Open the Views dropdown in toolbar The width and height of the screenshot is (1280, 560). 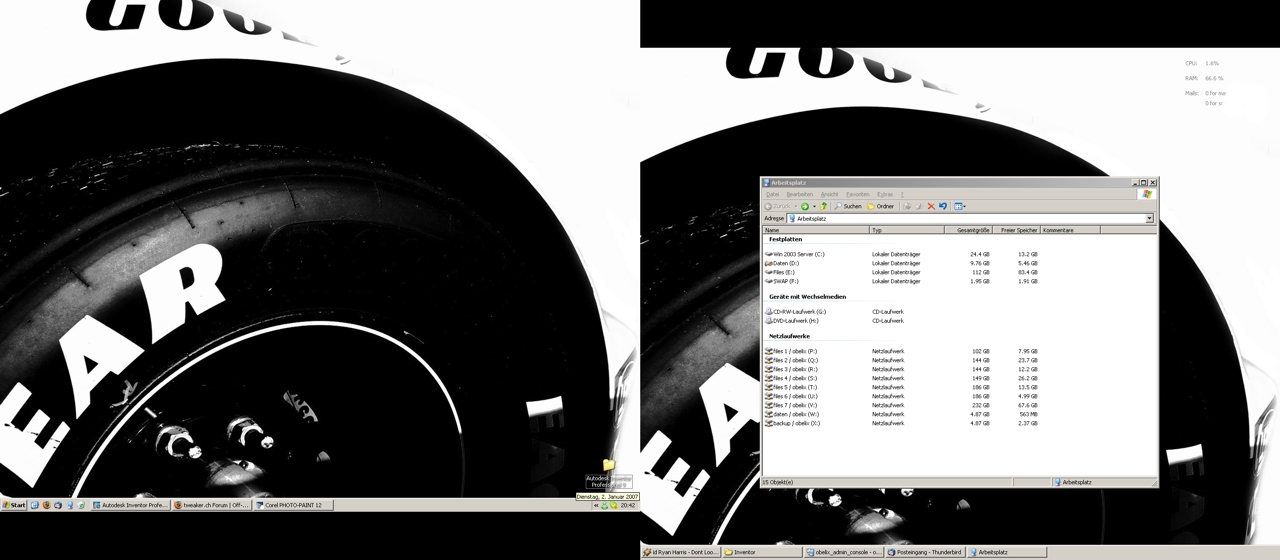click(960, 206)
